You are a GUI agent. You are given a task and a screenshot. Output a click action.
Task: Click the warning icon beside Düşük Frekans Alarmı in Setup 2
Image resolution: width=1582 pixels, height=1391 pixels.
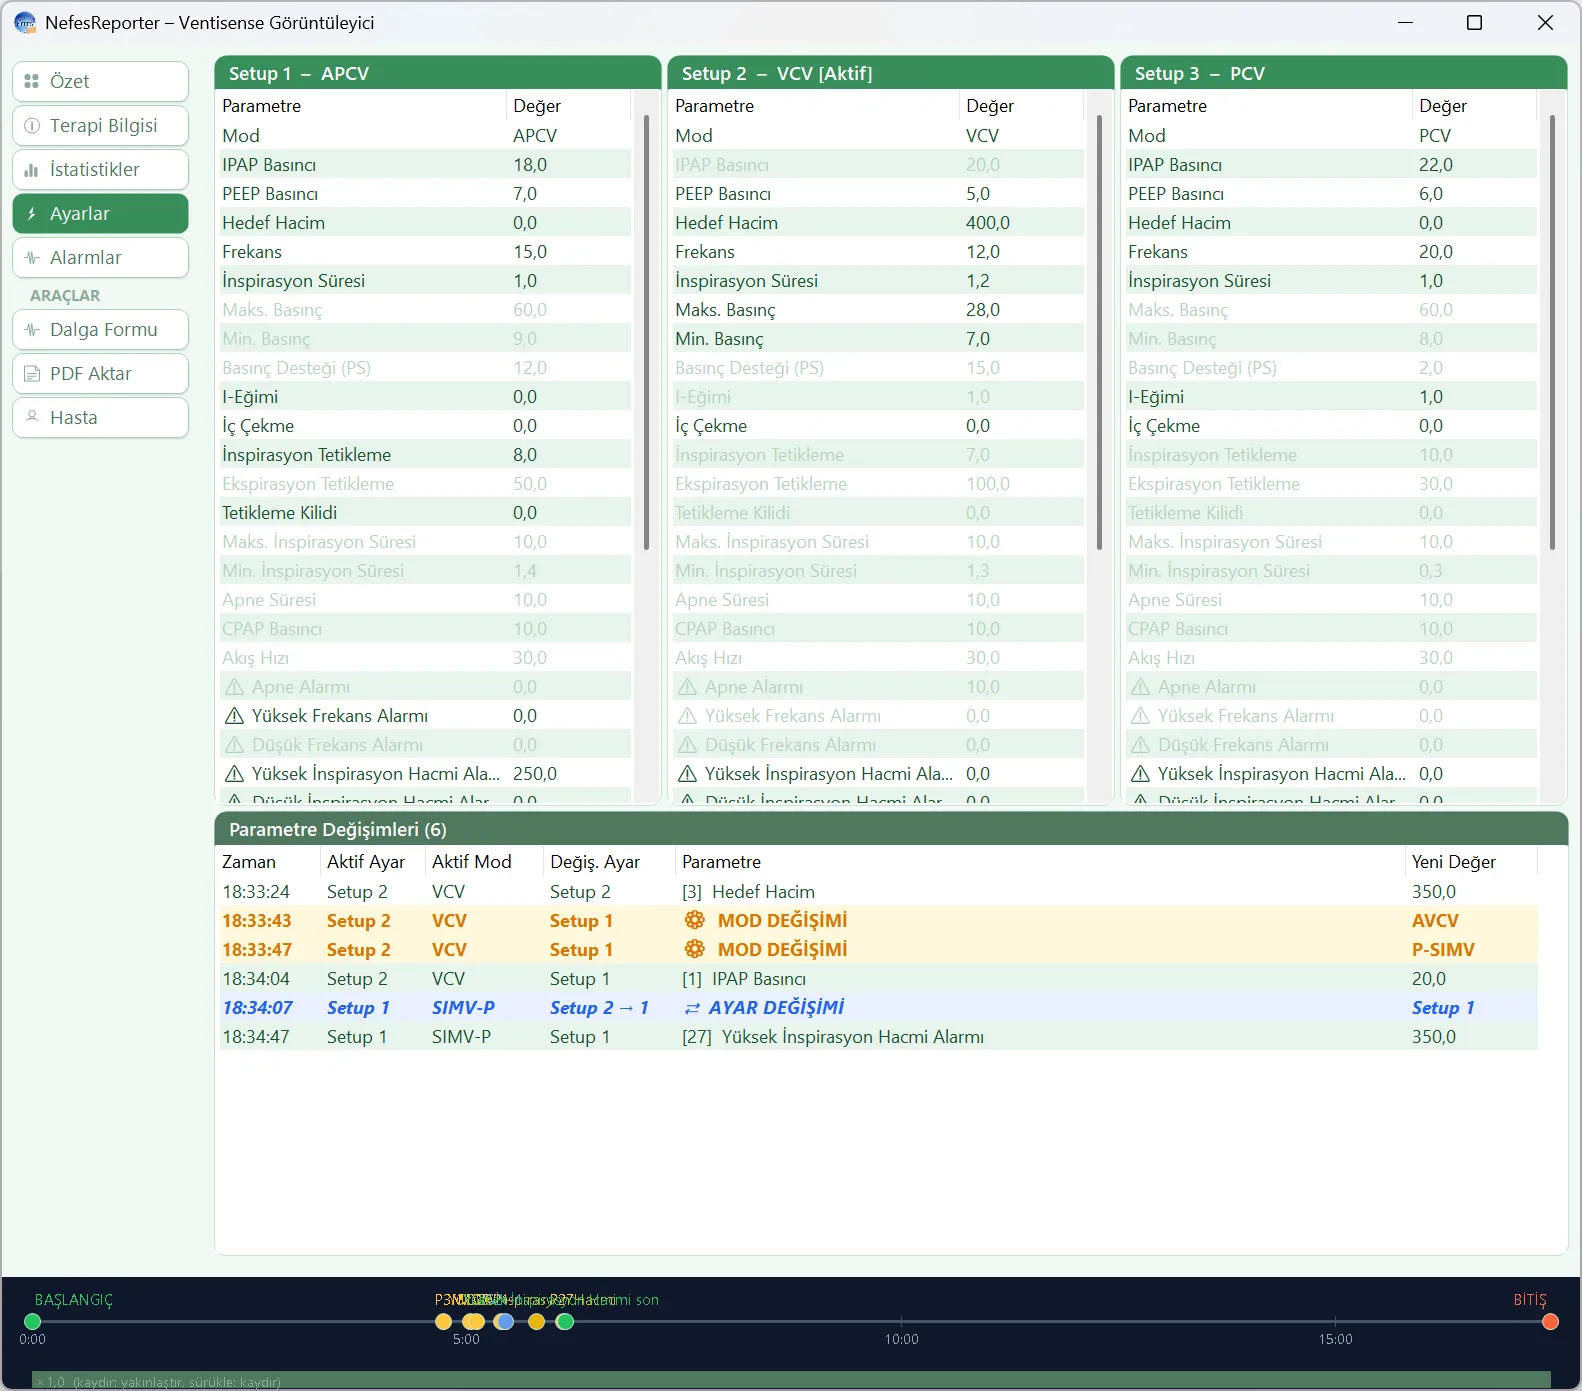pyautogui.click(x=687, y=745)
